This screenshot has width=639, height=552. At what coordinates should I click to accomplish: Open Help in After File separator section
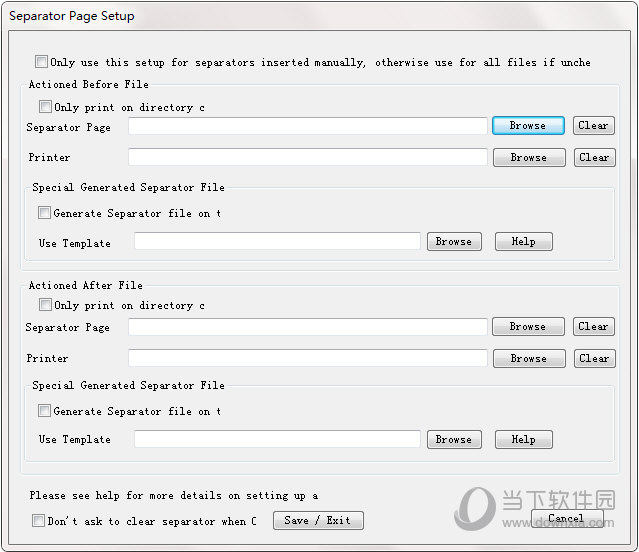click(523, 440)
